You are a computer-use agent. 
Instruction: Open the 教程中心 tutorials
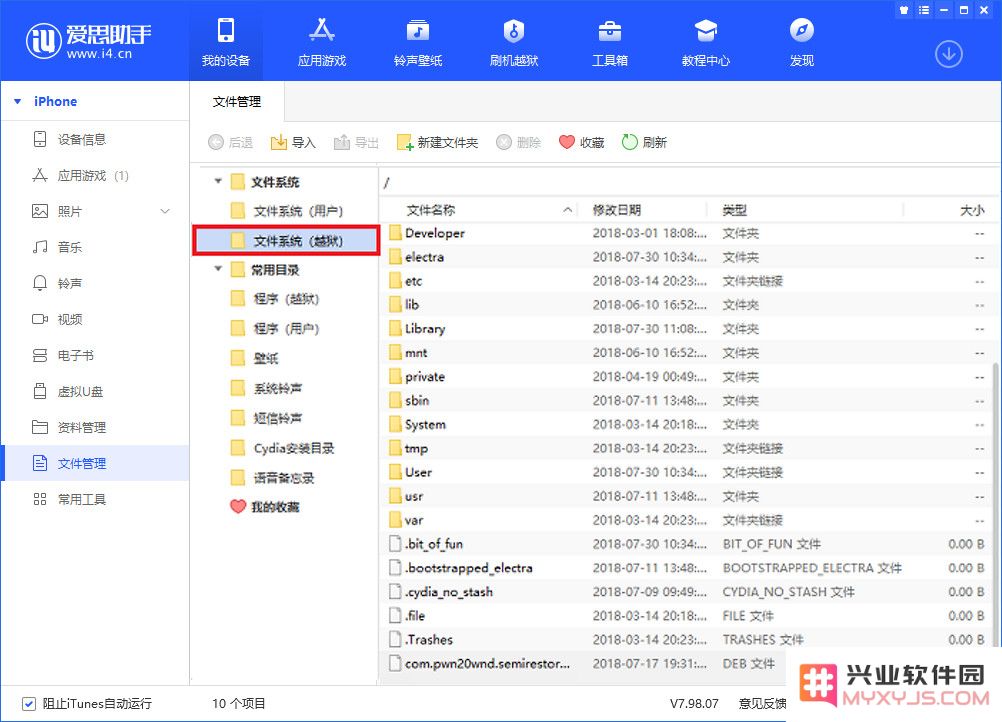[705, 42]
